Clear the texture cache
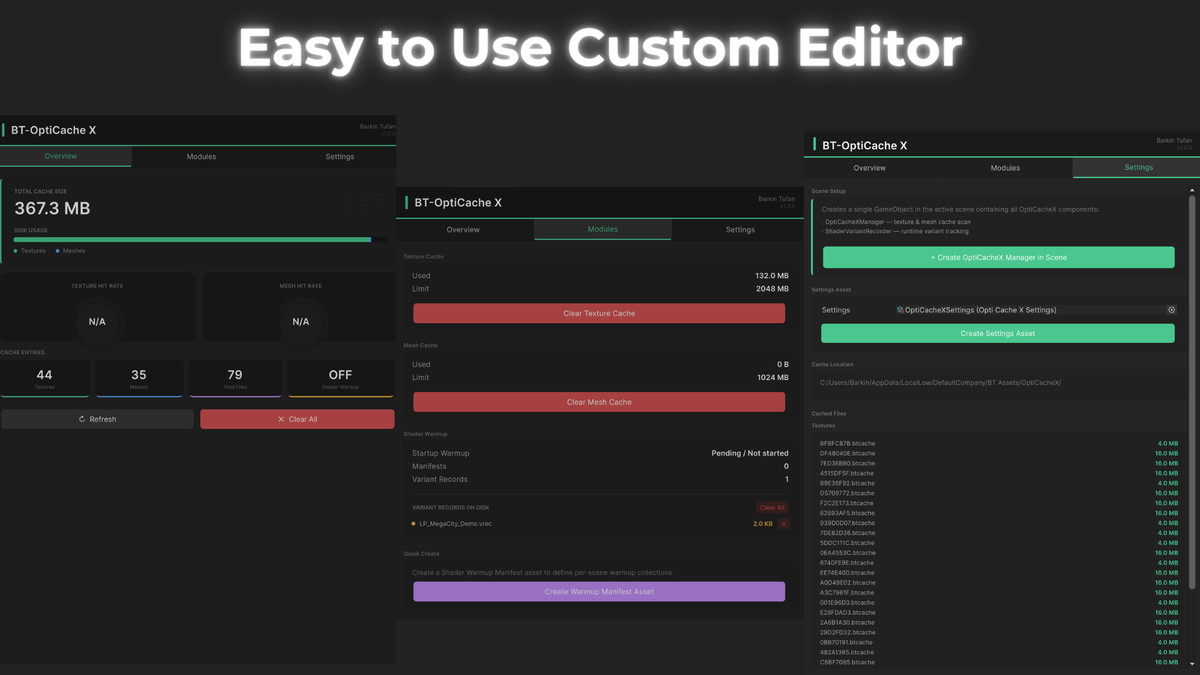Viewport: 1200px width, 675px height. 599,313
